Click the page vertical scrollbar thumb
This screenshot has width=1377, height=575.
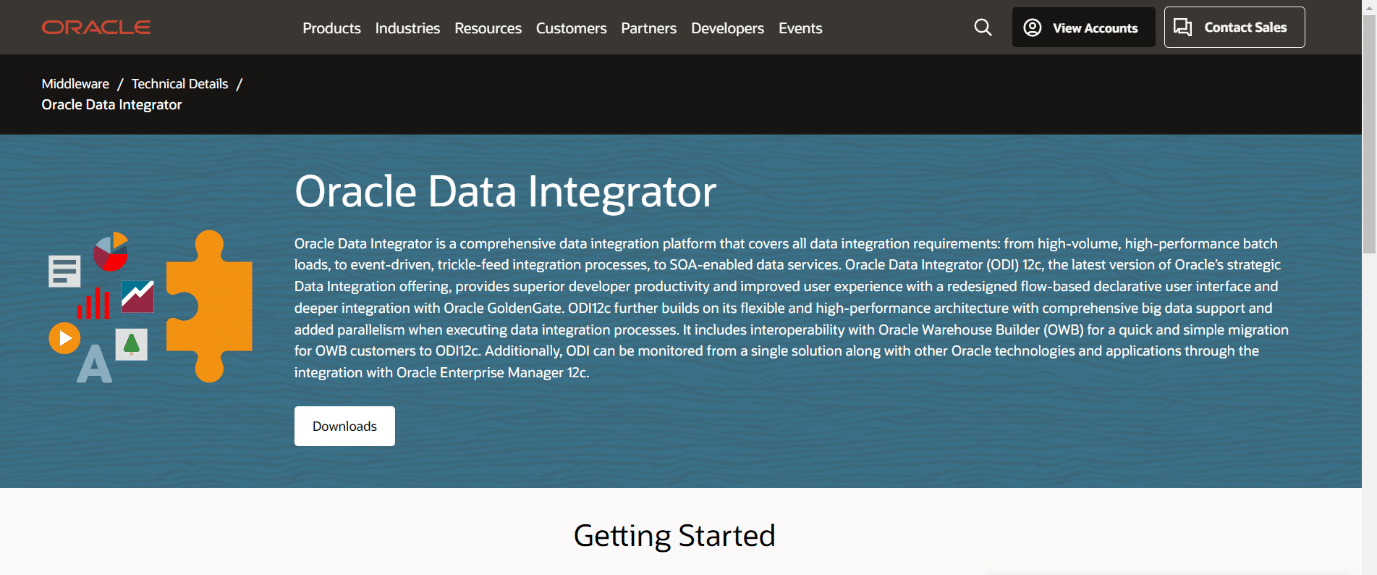tap(1369, 134)
